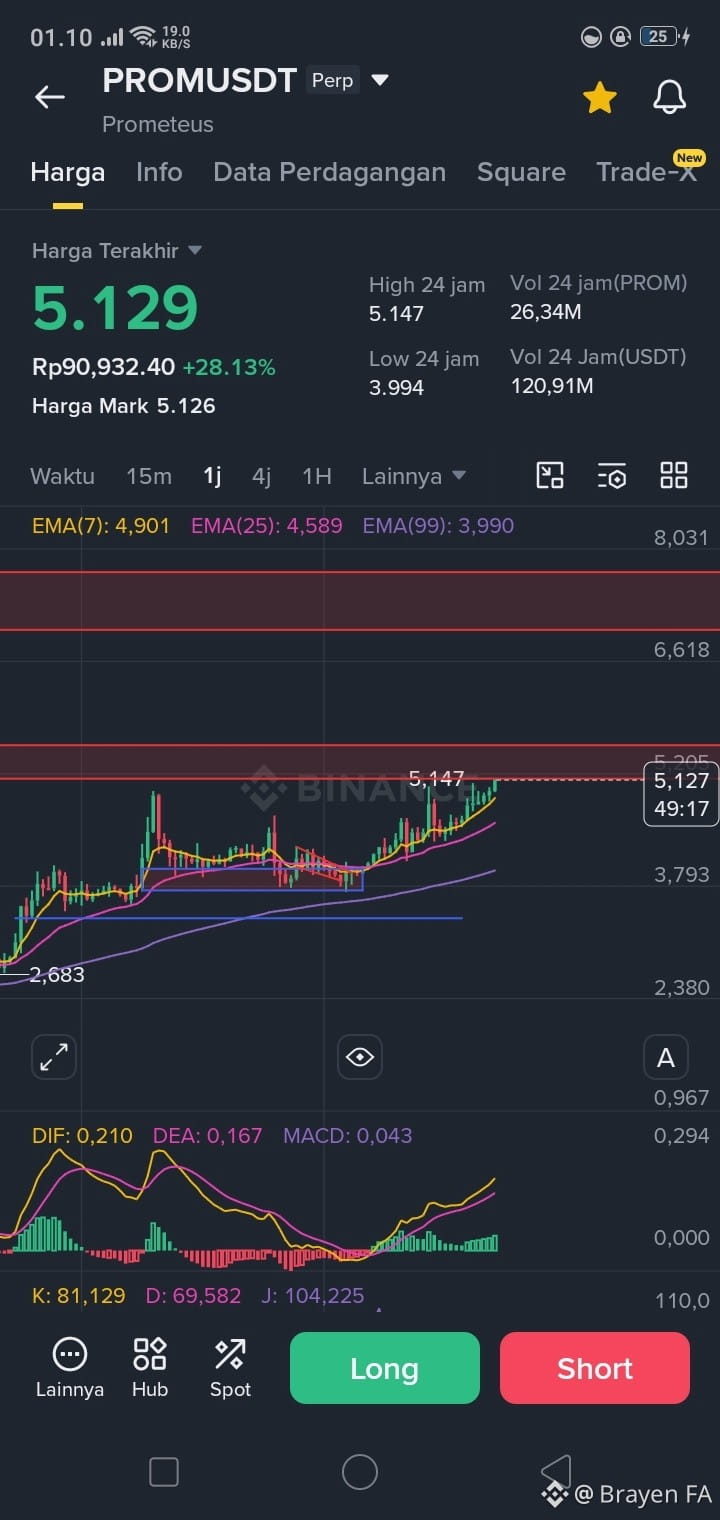This screenshot has height=1520, width=720.
Task: Select the 4j timeframe
Action: click(x=261, y=476)
